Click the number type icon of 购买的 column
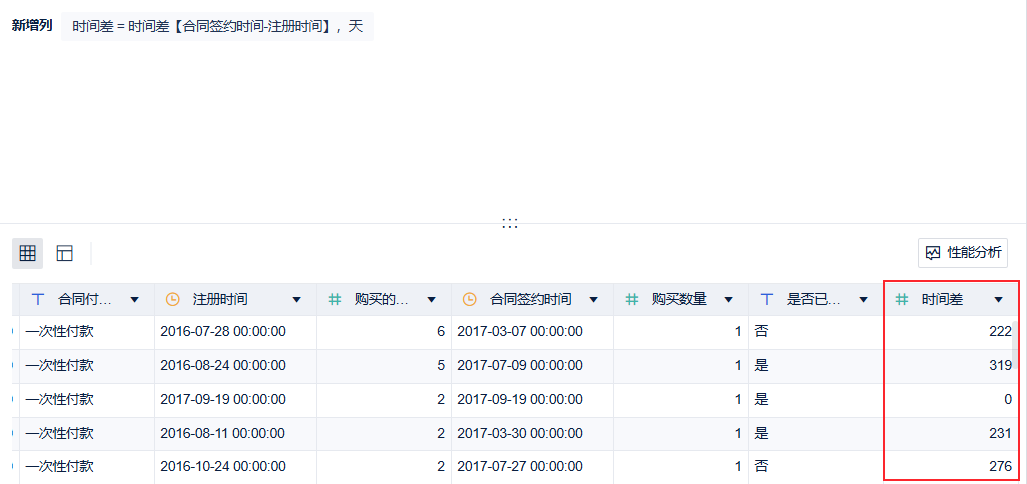1027x484 pixels. 335,299
